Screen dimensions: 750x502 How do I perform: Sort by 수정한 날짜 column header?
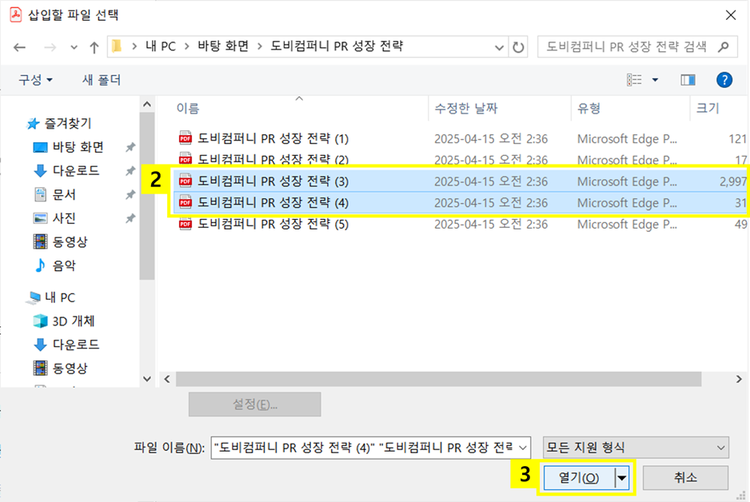coord(466,109)
